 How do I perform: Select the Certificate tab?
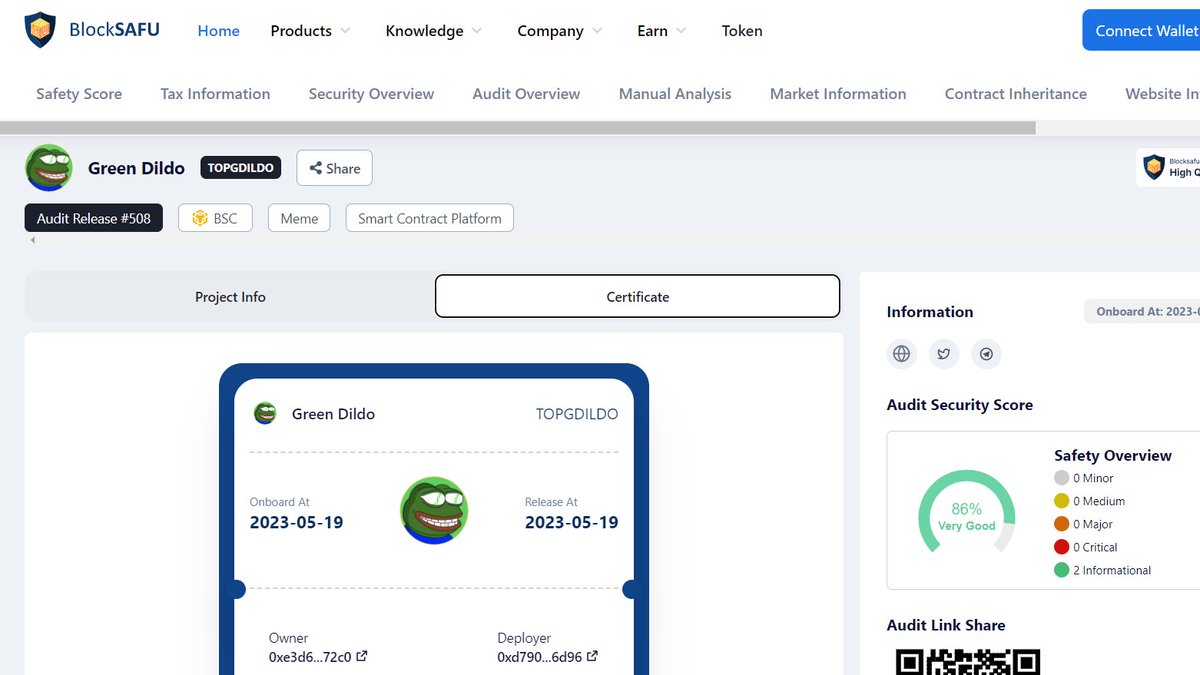(x=638, y=296)
